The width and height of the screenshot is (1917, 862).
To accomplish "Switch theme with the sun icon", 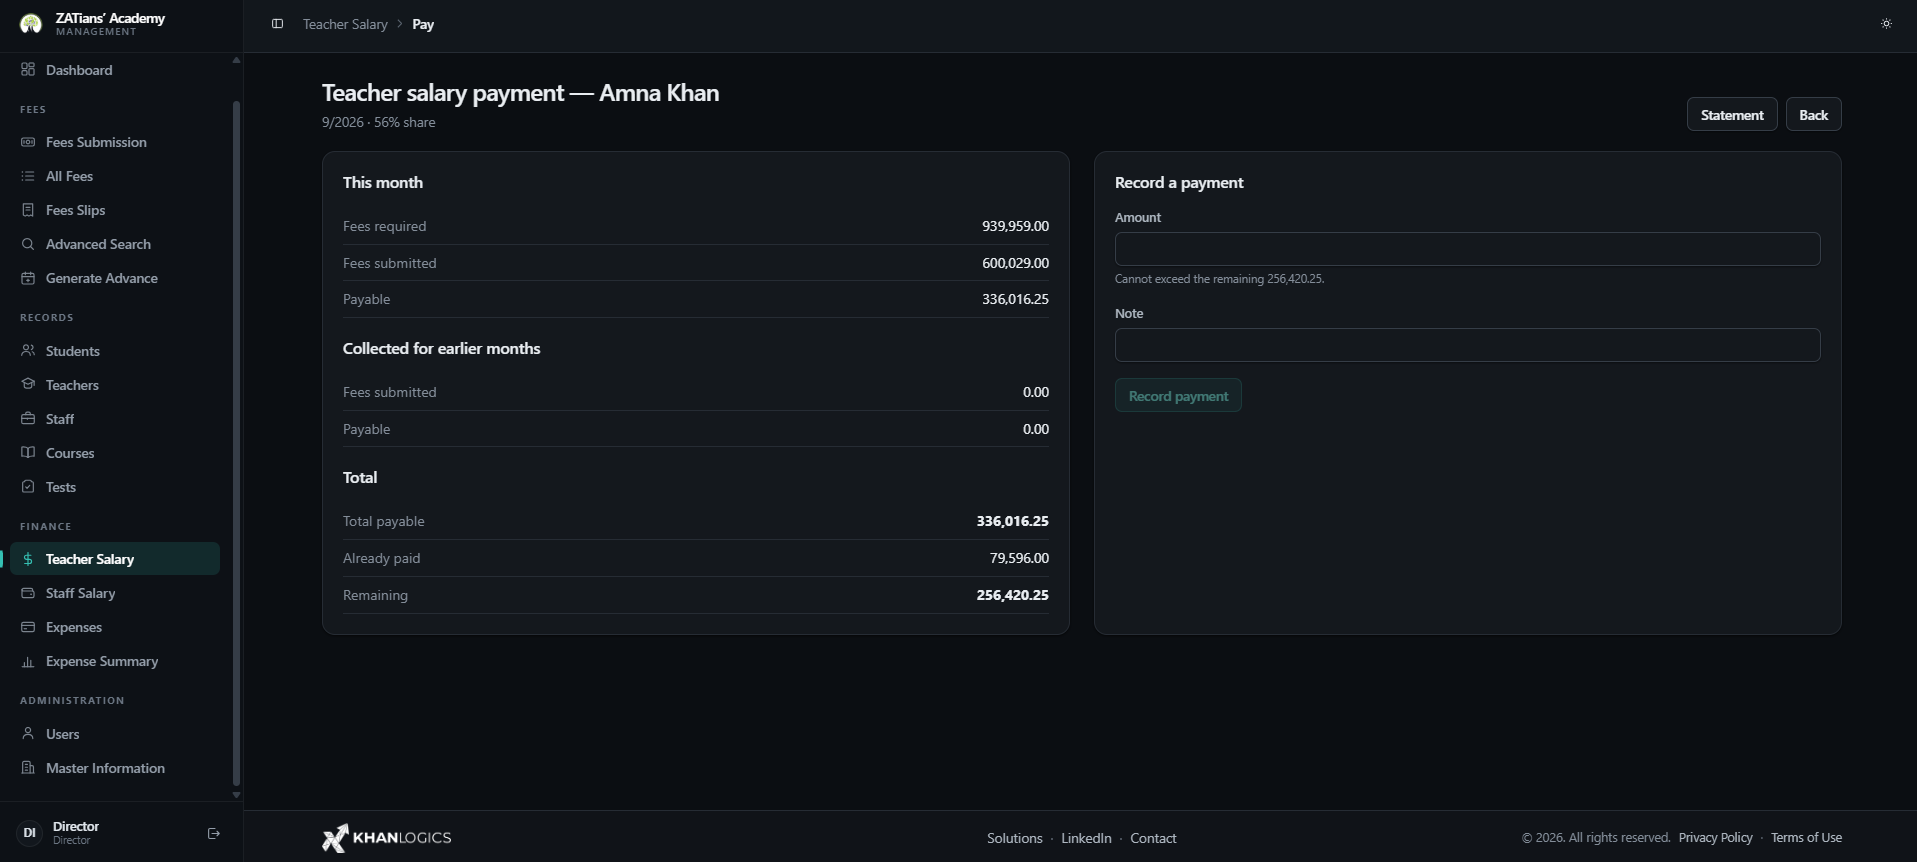I will (1886, 24).
